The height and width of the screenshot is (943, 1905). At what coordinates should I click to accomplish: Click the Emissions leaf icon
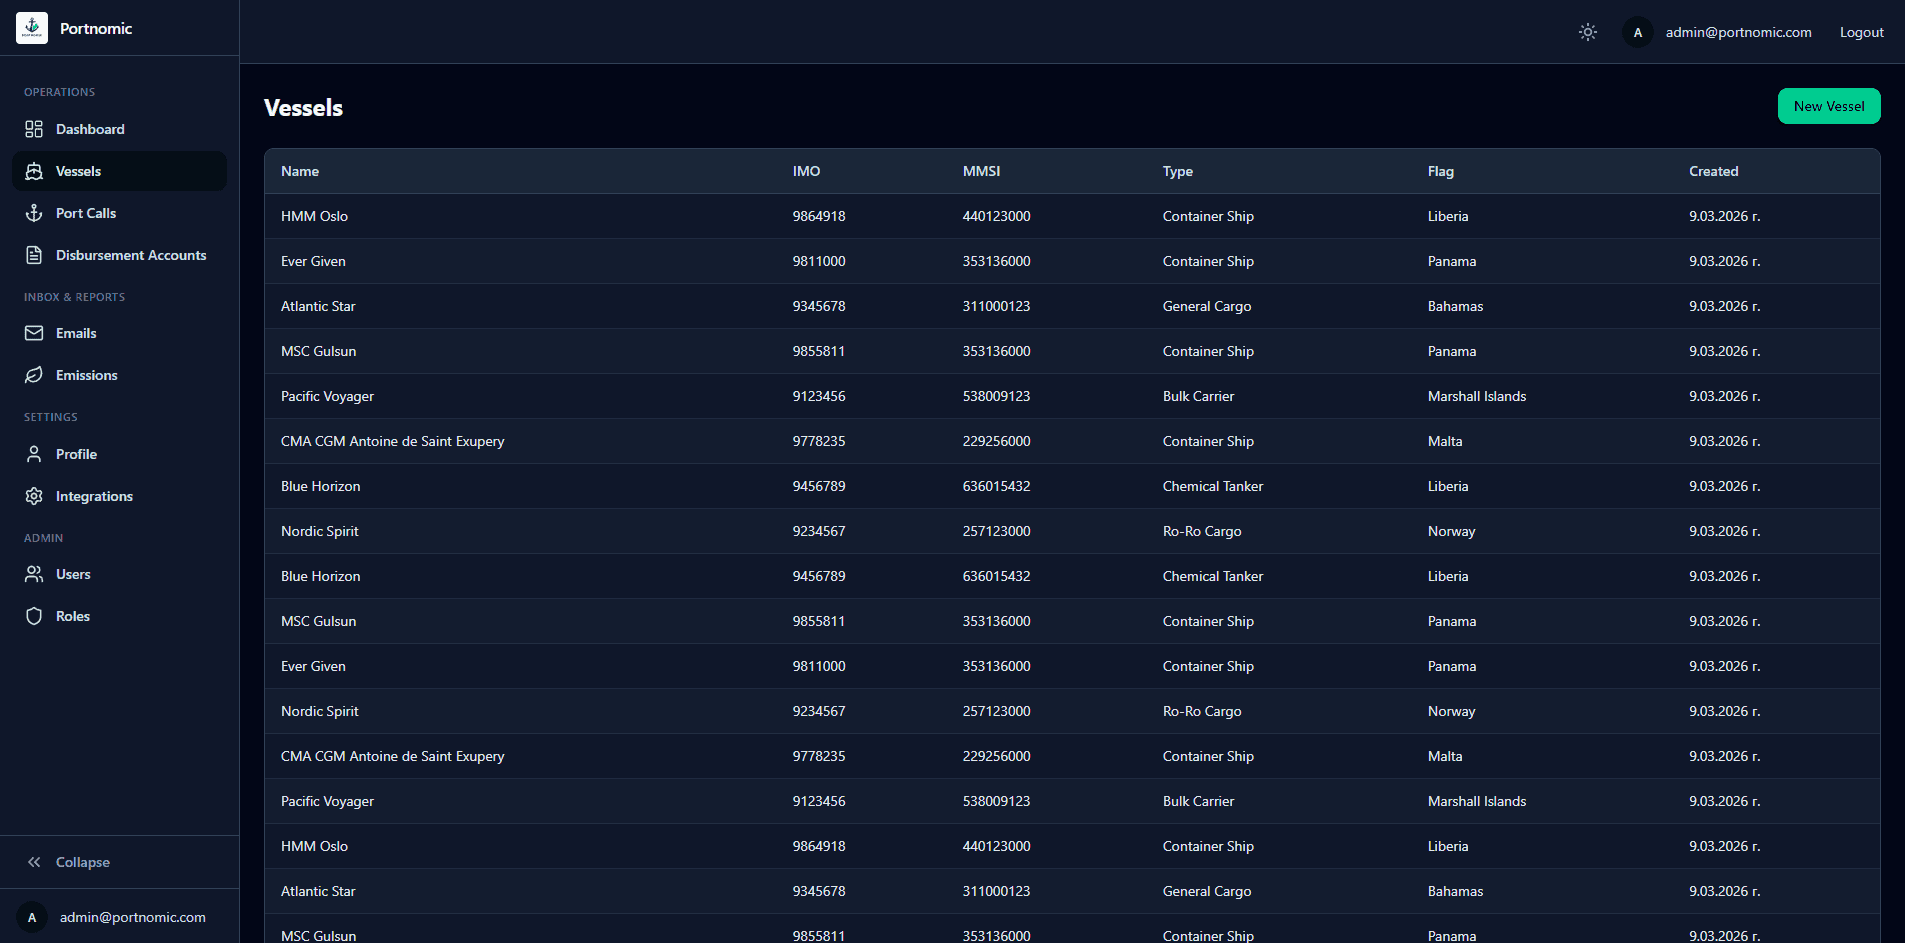(x=34, y=375)
